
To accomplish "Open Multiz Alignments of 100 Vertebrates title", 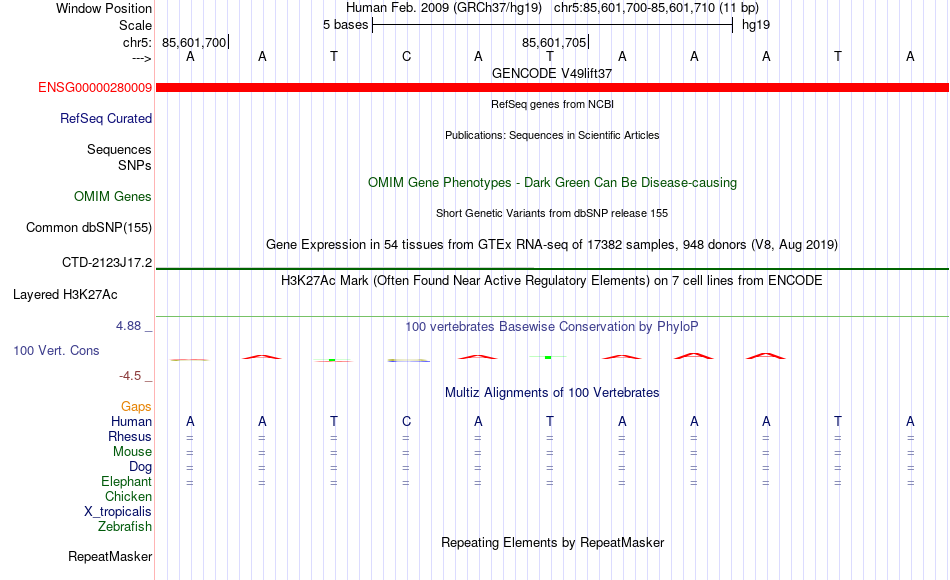I will pos(552,393).
